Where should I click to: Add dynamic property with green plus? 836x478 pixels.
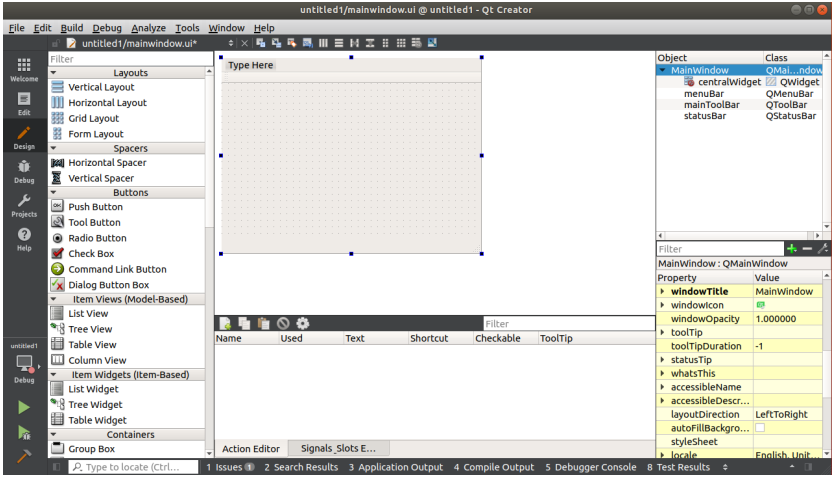pyautogui.click(x=792, y=249)
